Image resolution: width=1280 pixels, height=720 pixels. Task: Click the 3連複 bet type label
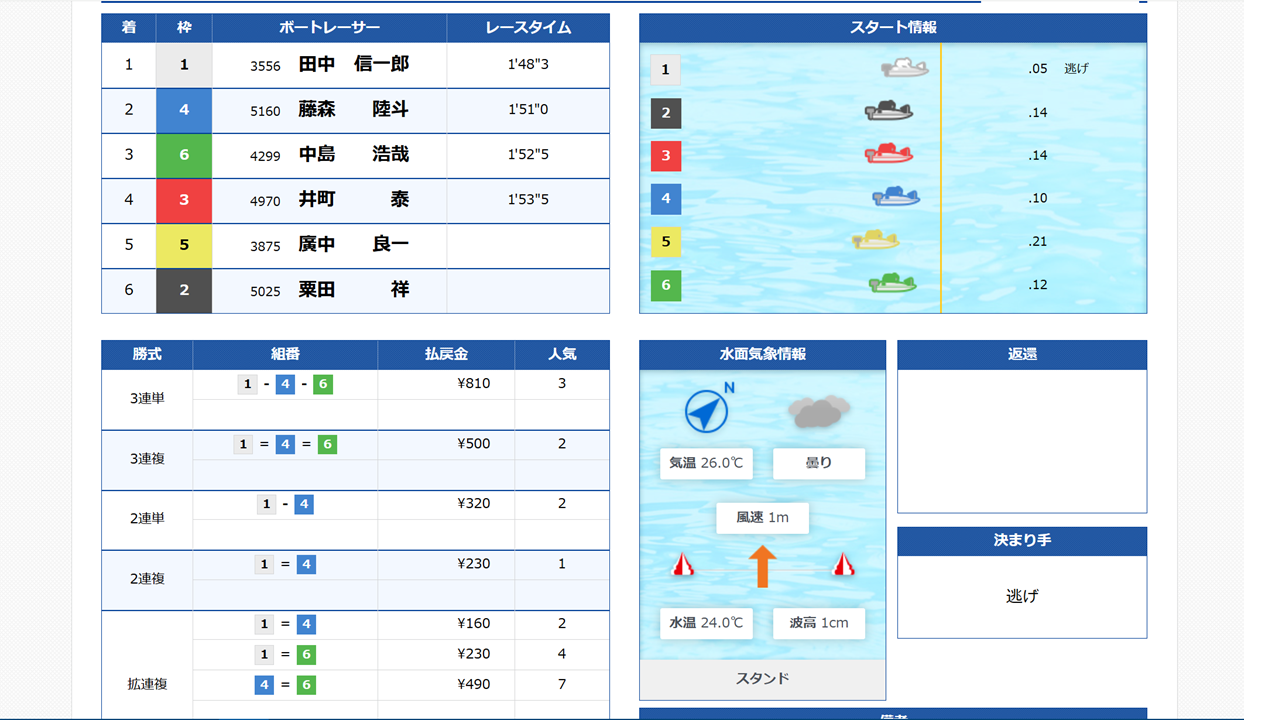tap(147, 459)
